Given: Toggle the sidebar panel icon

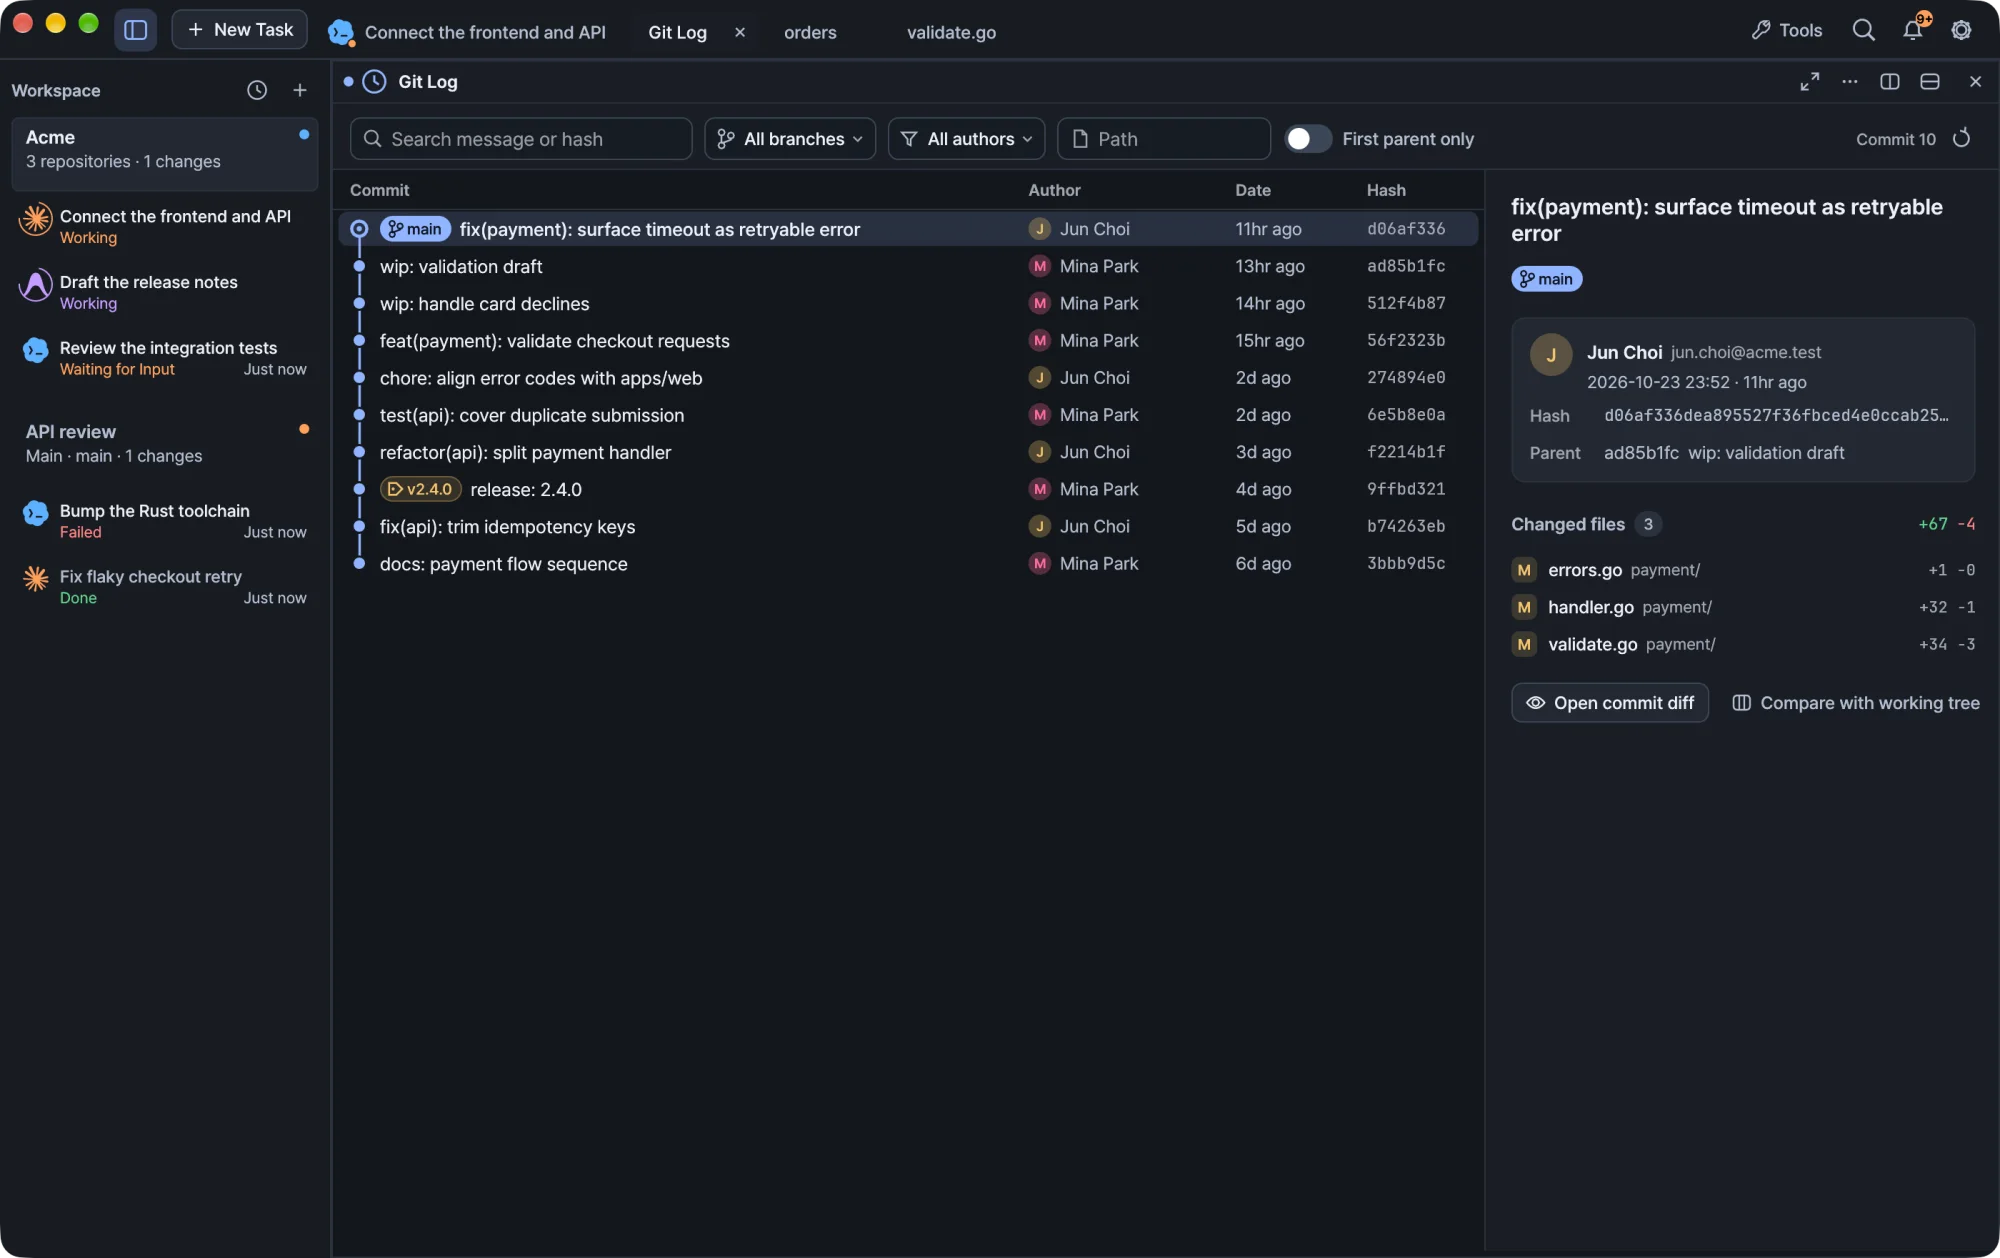Looking at the screenshot, I should 136,30.
